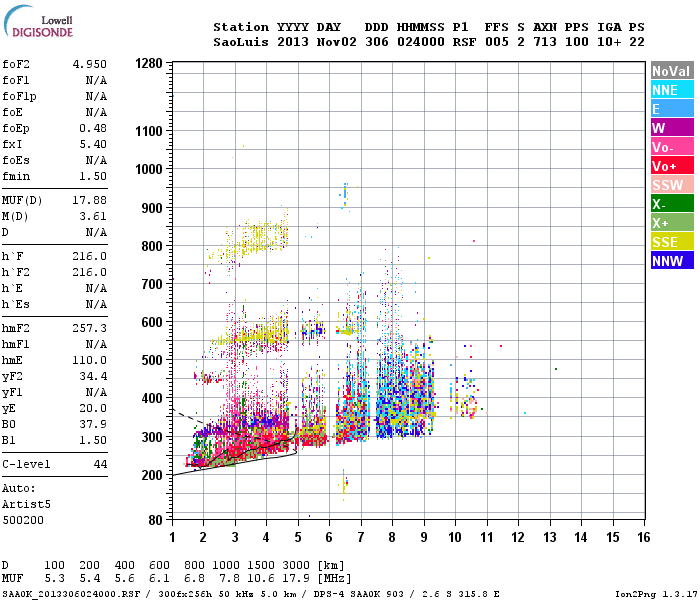The width and height of the screenshot is (700, 600).
Task: Click the MUF value 5.3 in table
Action: pyautogui.click(x=54, y=578)
